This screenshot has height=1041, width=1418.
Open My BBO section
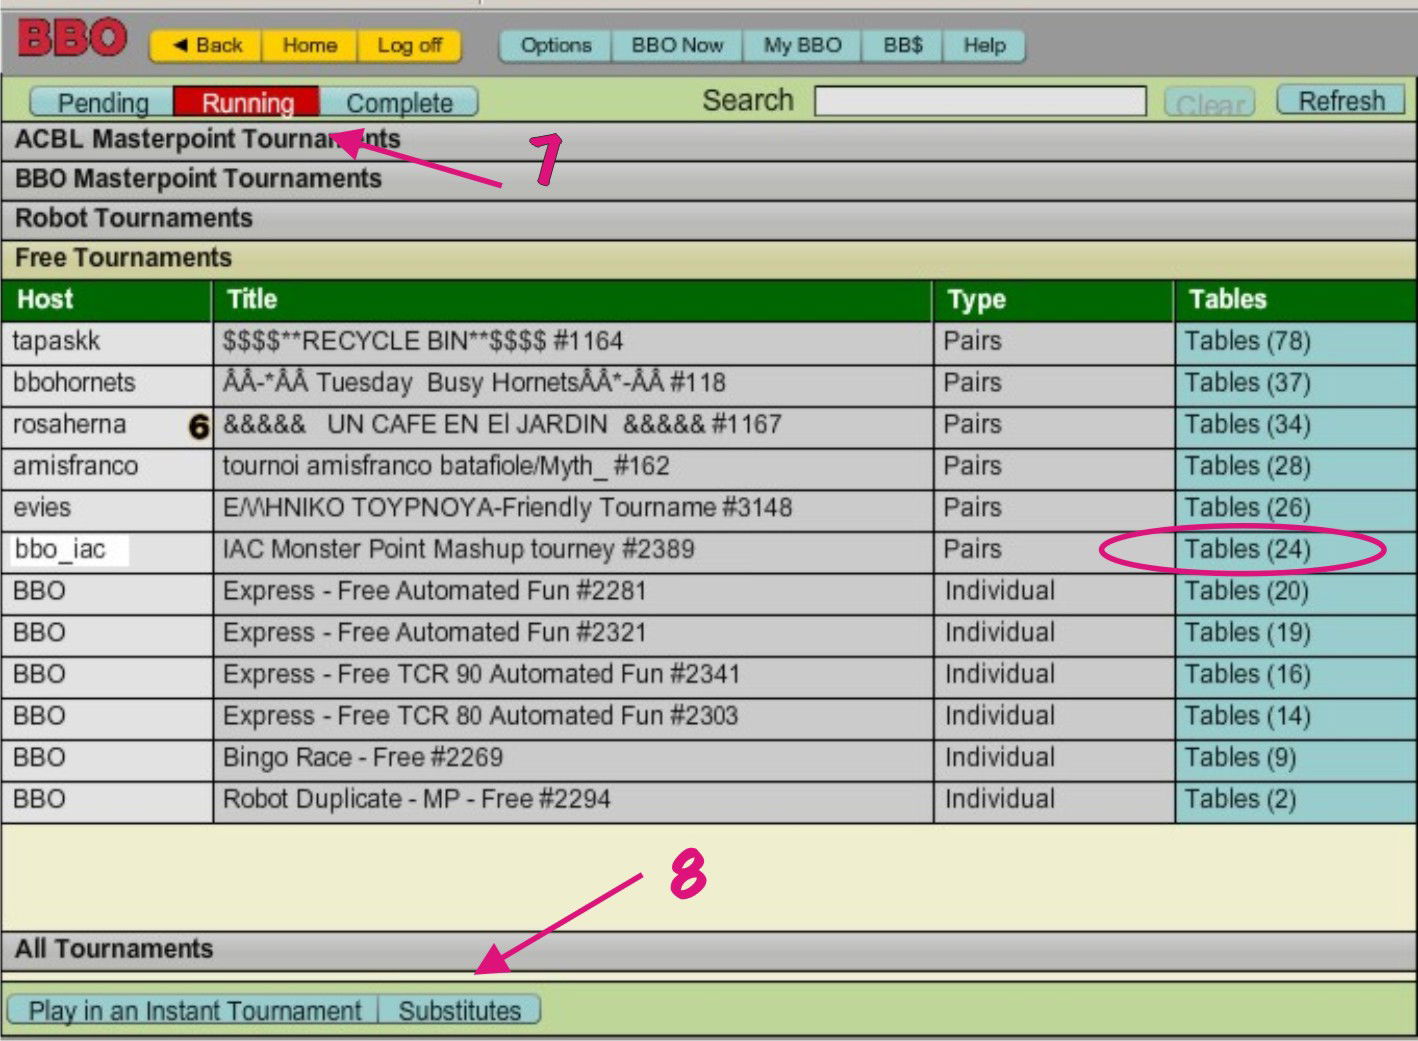point(802,45)
